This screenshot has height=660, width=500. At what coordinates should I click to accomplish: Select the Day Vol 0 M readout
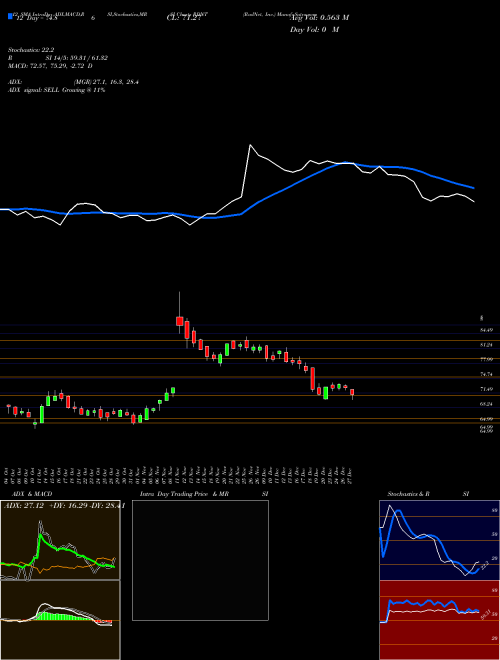tap(314, 30)
